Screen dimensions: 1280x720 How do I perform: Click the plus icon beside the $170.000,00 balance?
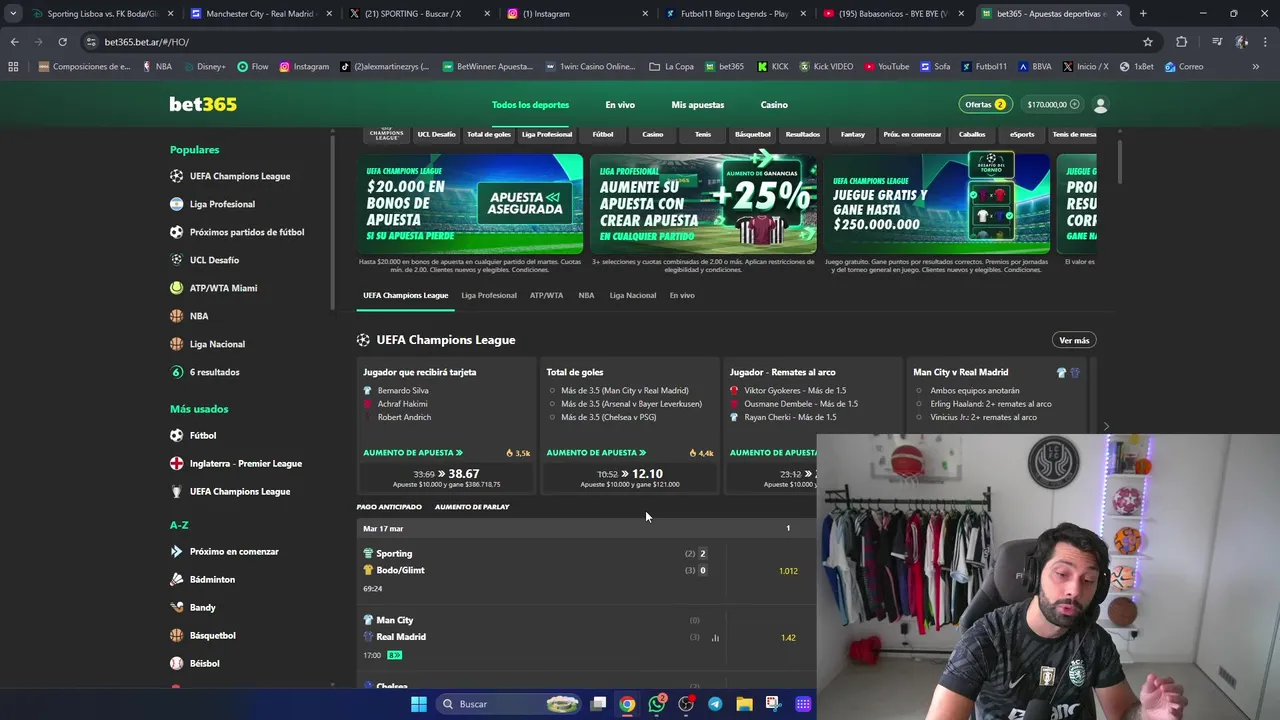(1075, 104)
